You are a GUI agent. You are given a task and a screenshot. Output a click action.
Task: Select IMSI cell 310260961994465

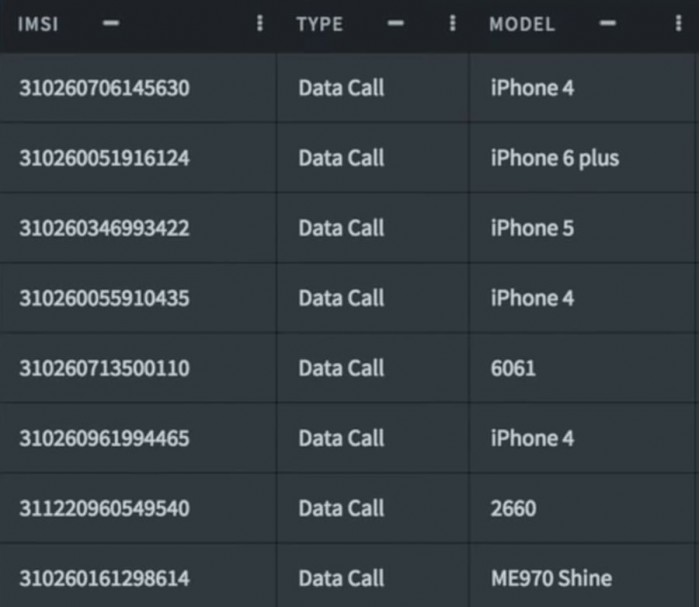click(104, 438)
